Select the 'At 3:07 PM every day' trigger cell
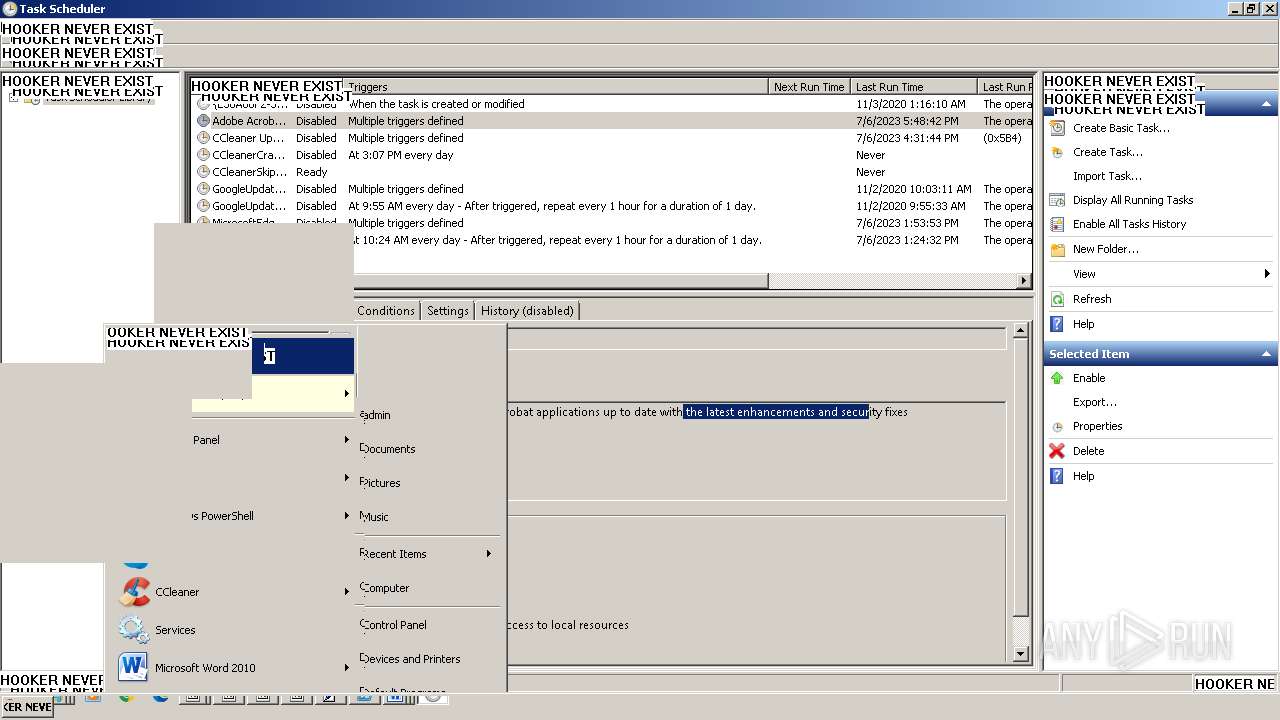1280x720 pixels. [401, 155]
